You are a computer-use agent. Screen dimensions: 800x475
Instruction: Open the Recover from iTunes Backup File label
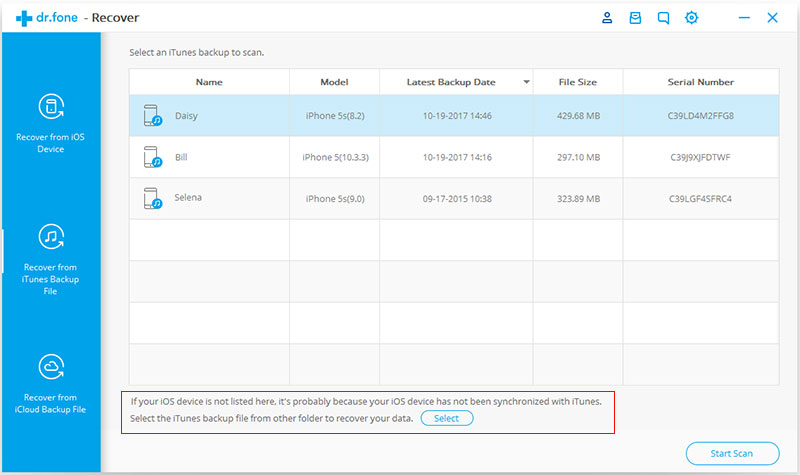click(x=51, y=279)
